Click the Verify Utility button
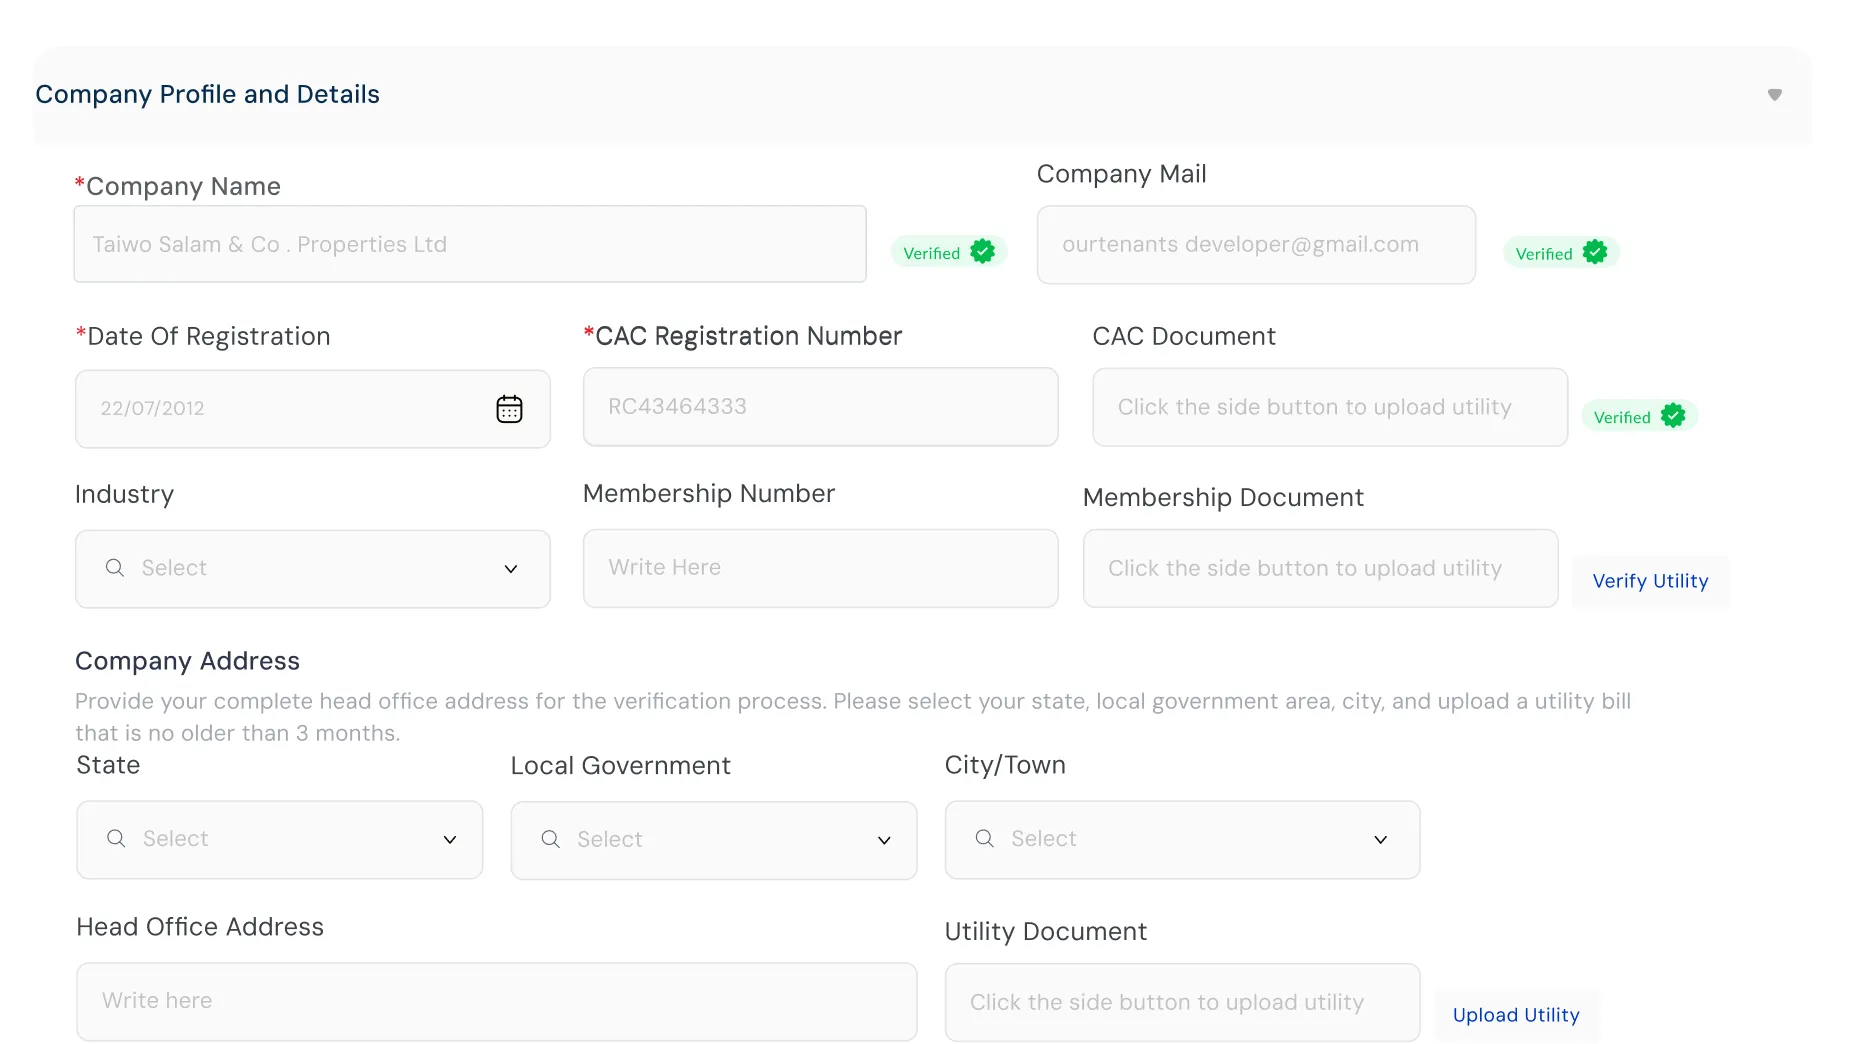This screenshot has height=1044, width=1855. [1650, 581]
